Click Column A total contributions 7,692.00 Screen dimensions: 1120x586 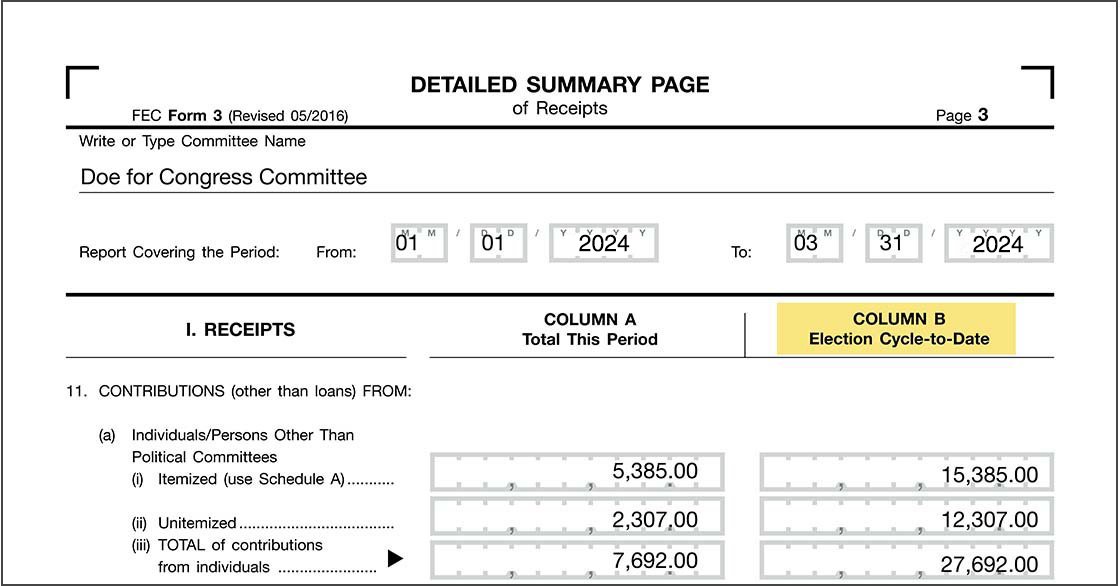pyautogui.click(x=577, y=561)
